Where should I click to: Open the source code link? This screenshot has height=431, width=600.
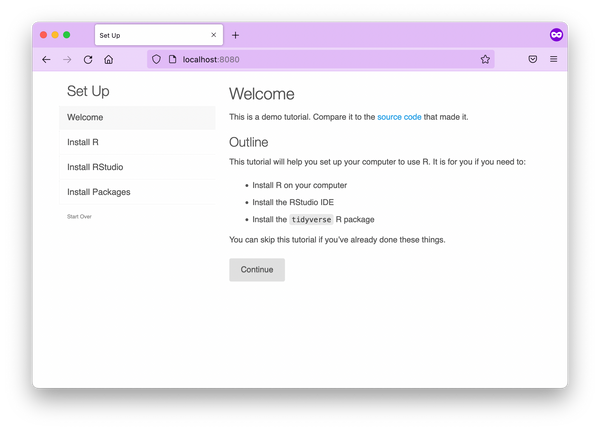point(399,117)
